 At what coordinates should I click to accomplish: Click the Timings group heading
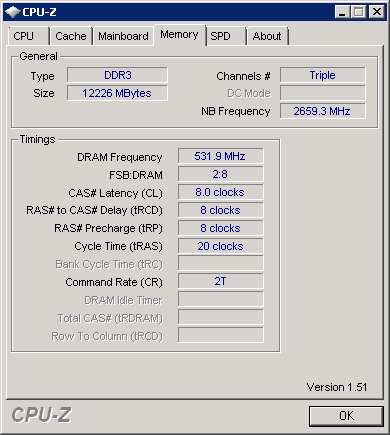[x=37, y=139]
